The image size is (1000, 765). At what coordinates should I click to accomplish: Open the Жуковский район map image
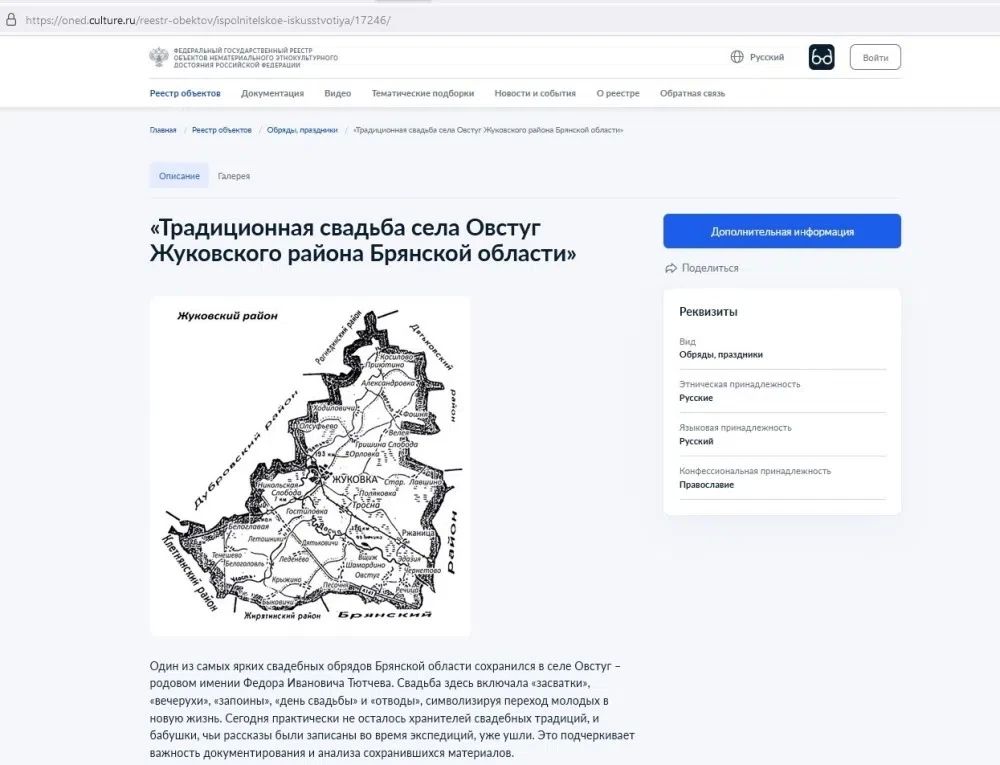pos(311,465)
